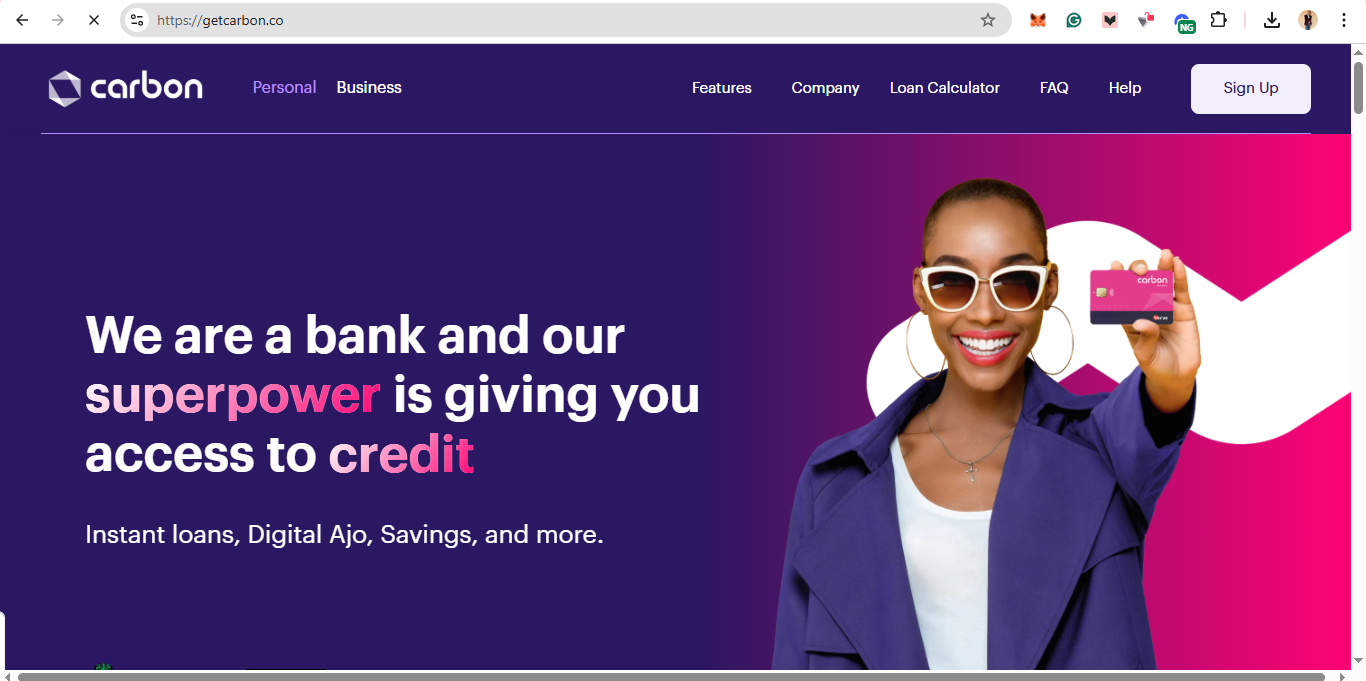The image size is (1366, 681).
Task: Open the FAQ page link
Action: click(1054, 88)
